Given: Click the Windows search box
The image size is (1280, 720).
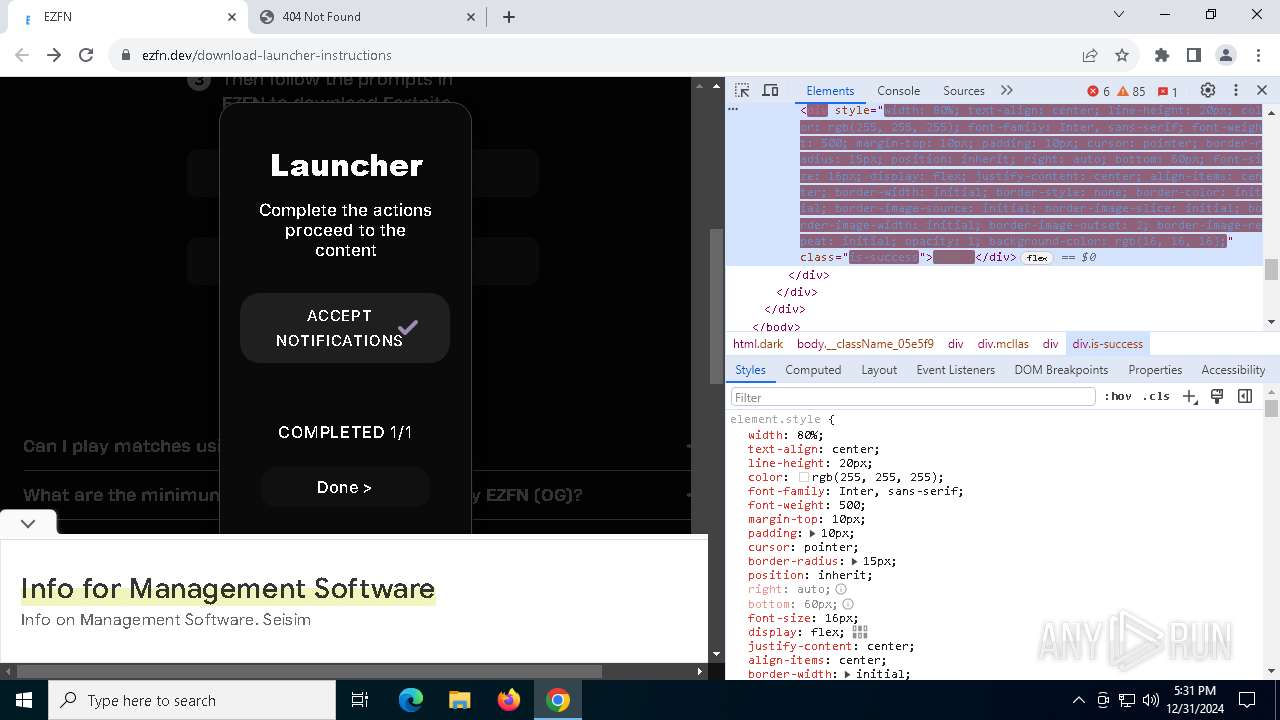Looking at the screenshot, I should 192,700.
